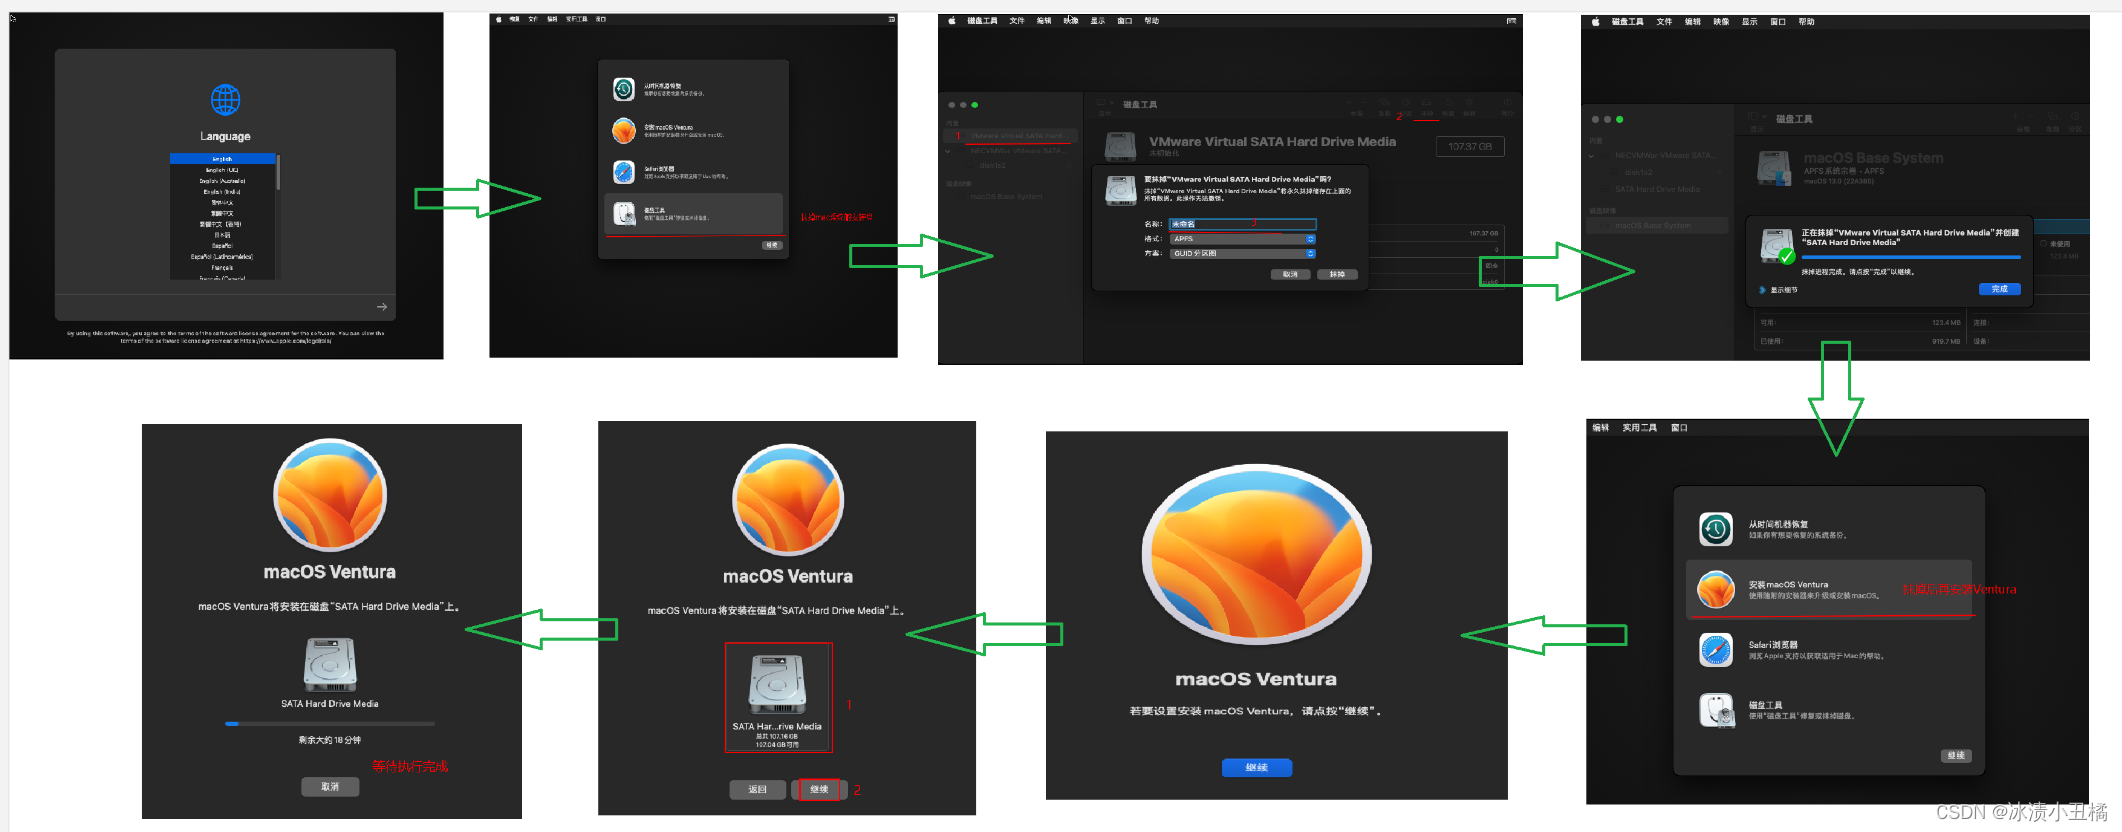The width and height of the screenshot is (2122, 832).
Task: Select English (Australia) in the Language list
Action: [222, 181]
